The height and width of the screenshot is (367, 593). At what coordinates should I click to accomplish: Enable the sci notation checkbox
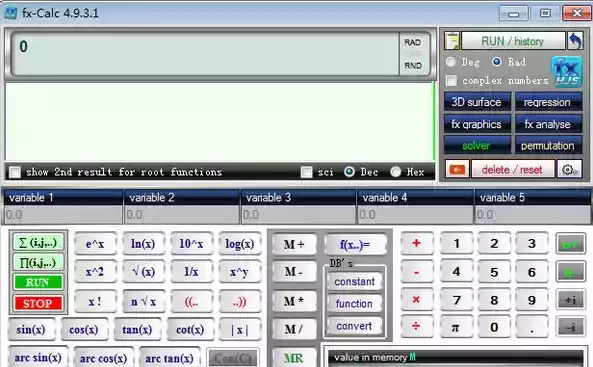click(x=306, y=172)
